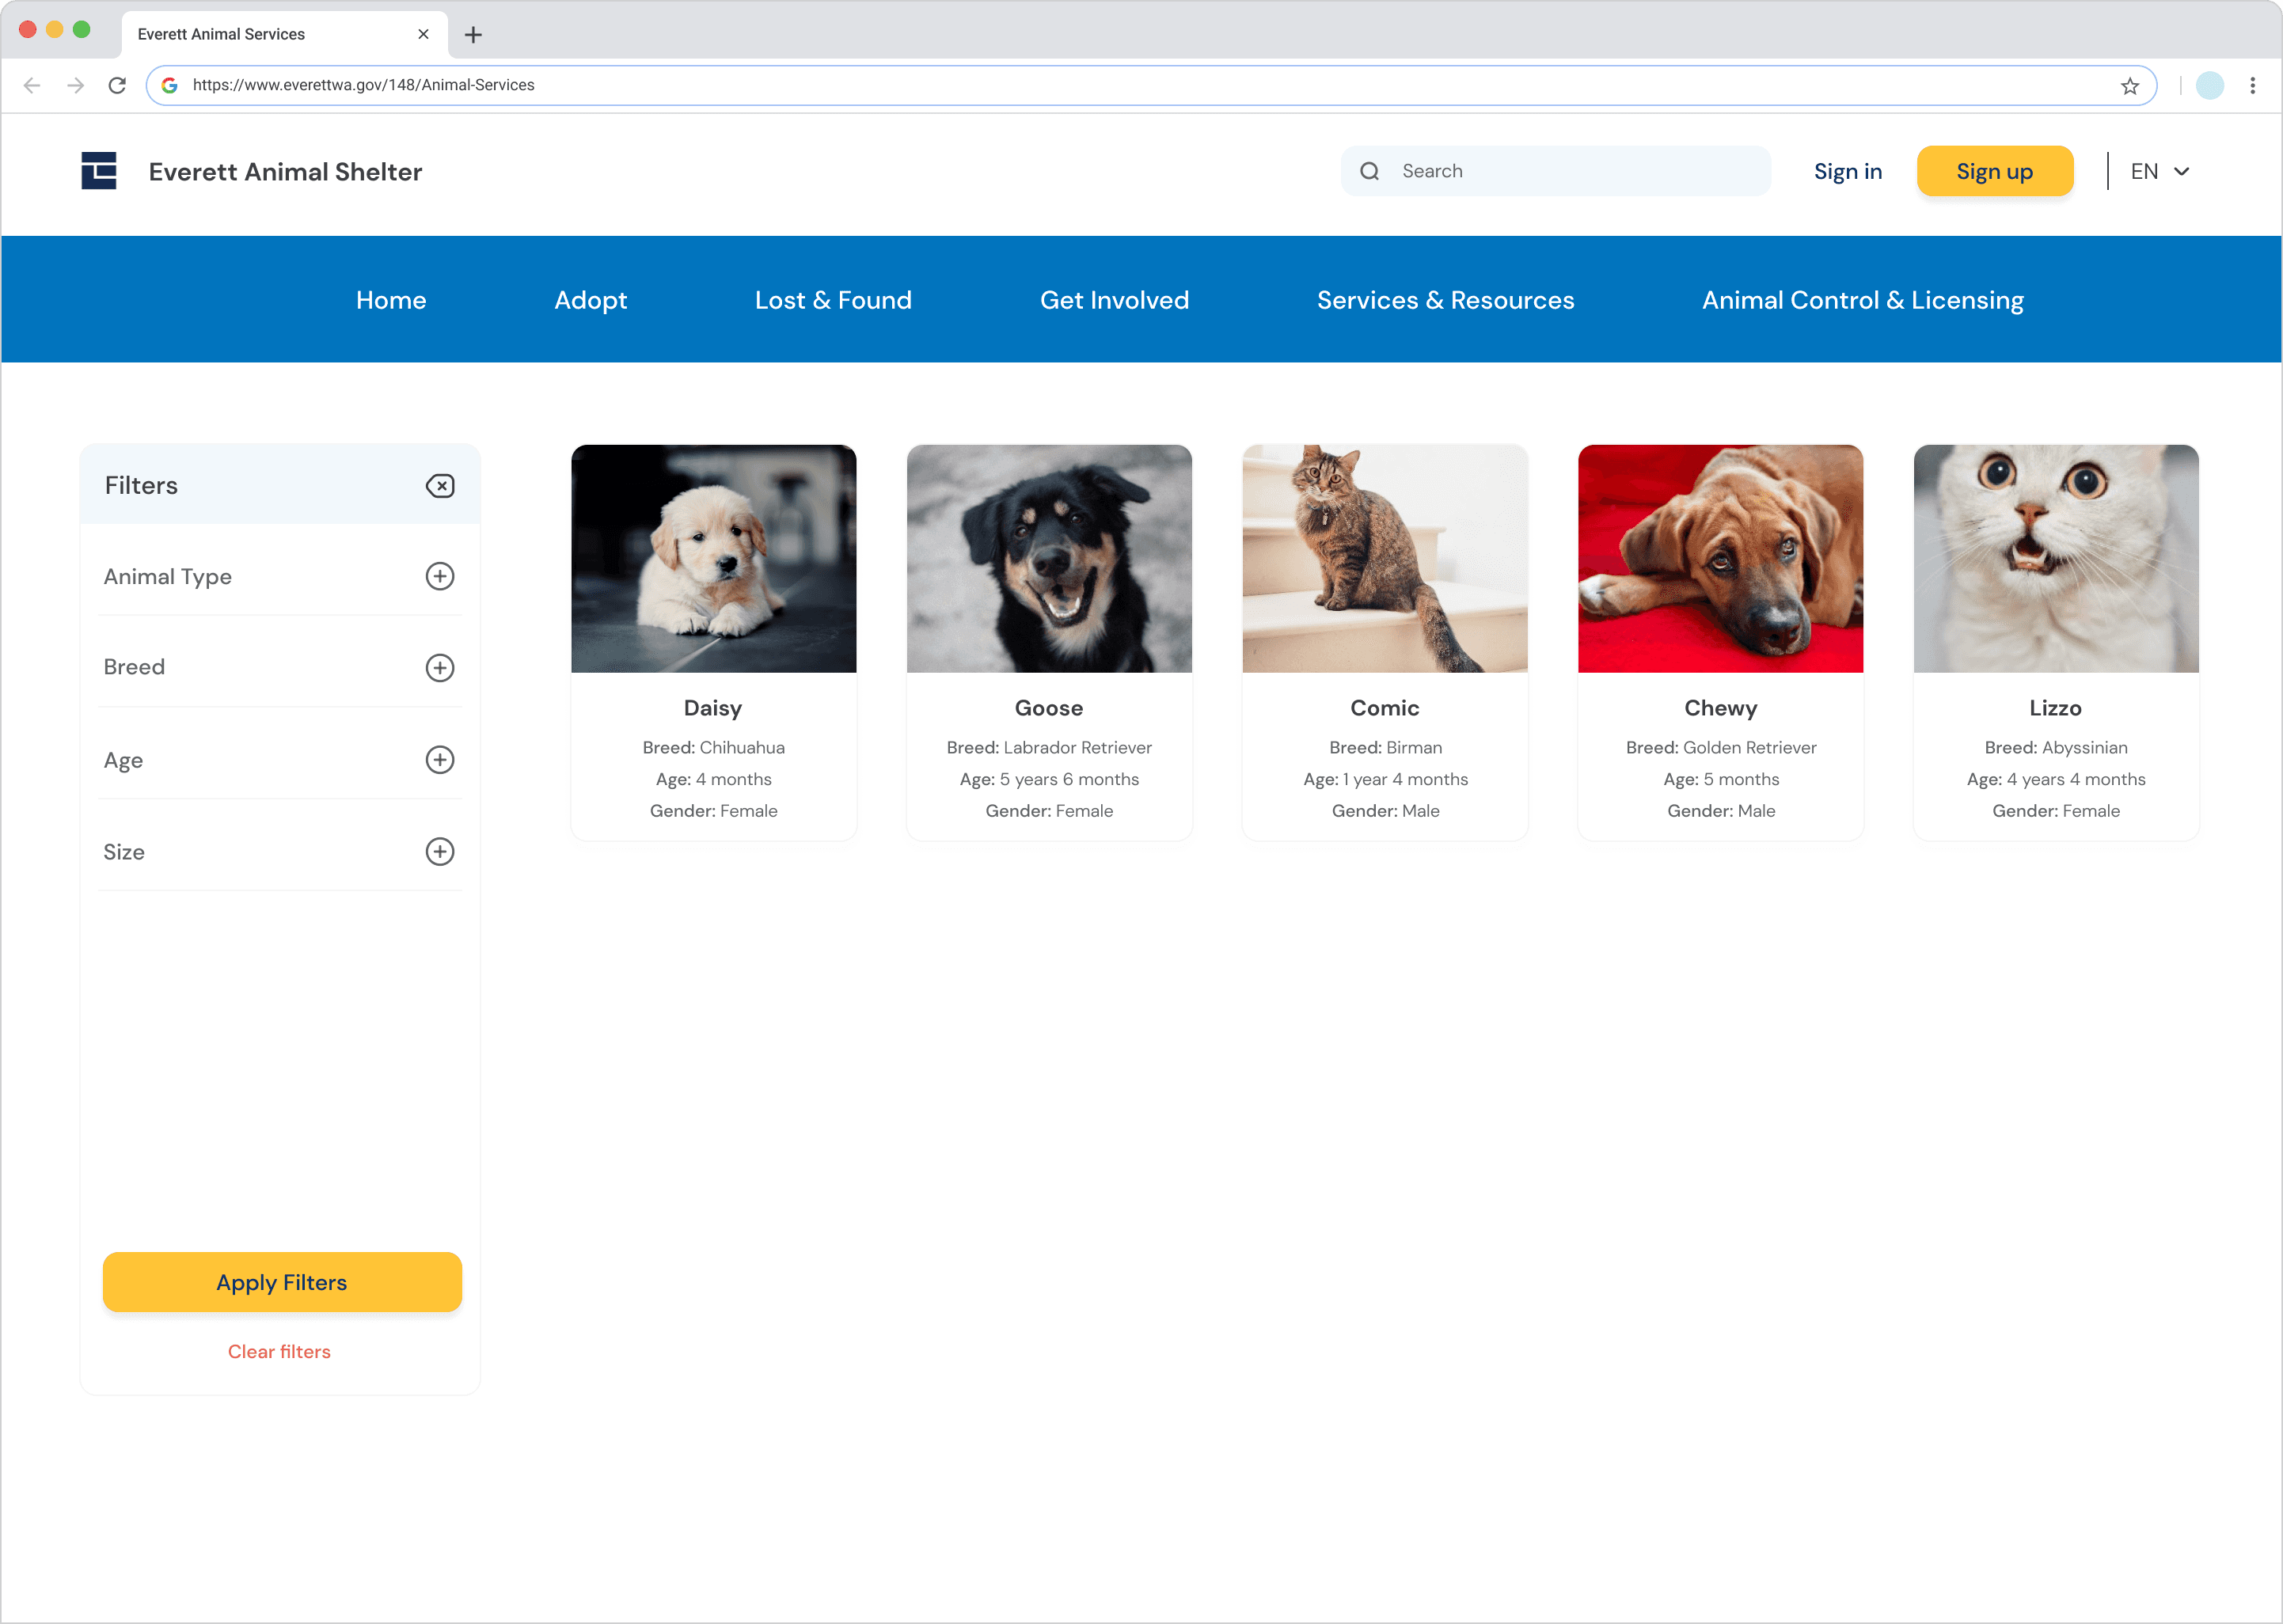The width and height of the screenshot is (2283, 1624).
Task: Click the Clear filters link
Action: (x=279, y=1352)
